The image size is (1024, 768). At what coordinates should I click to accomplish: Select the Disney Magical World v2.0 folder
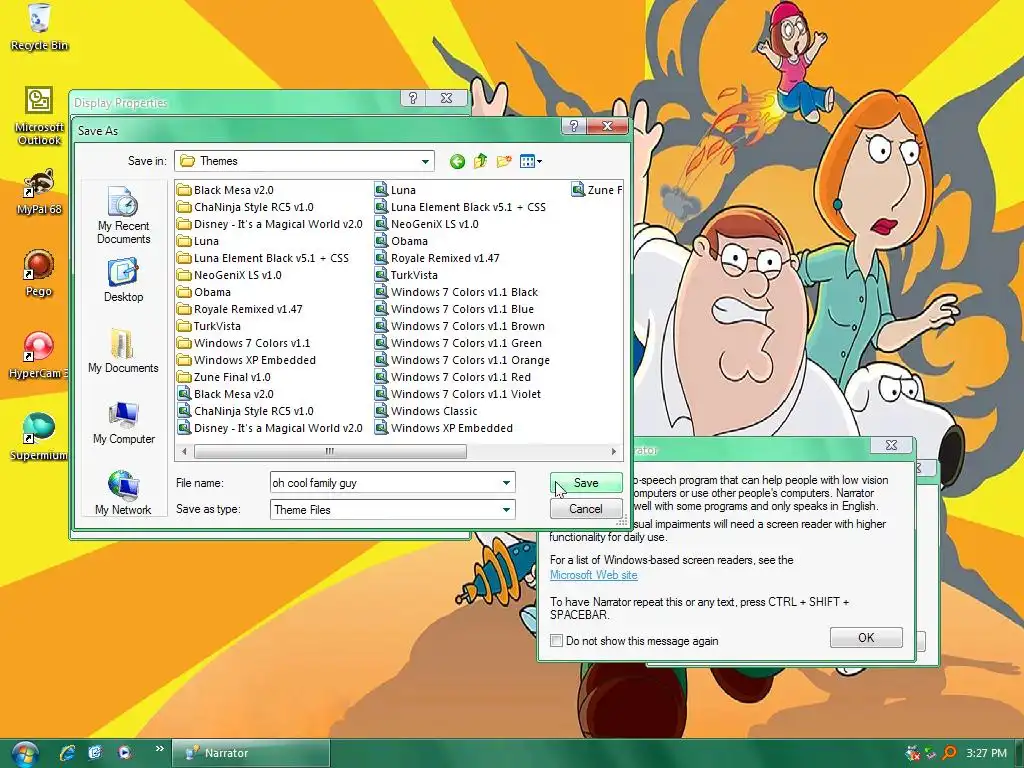click(x=270, y=224)
